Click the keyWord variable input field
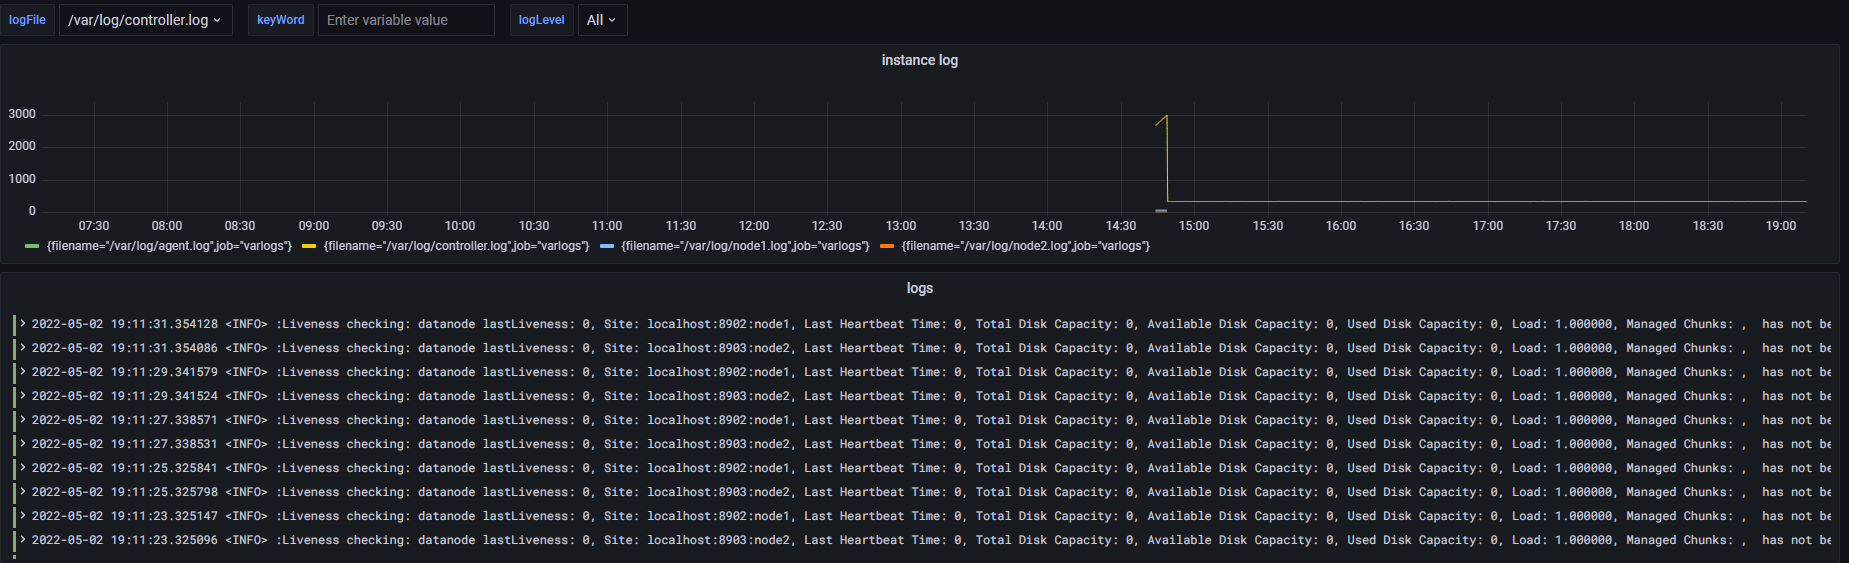 pyautogui.click(x=406, y=20)
